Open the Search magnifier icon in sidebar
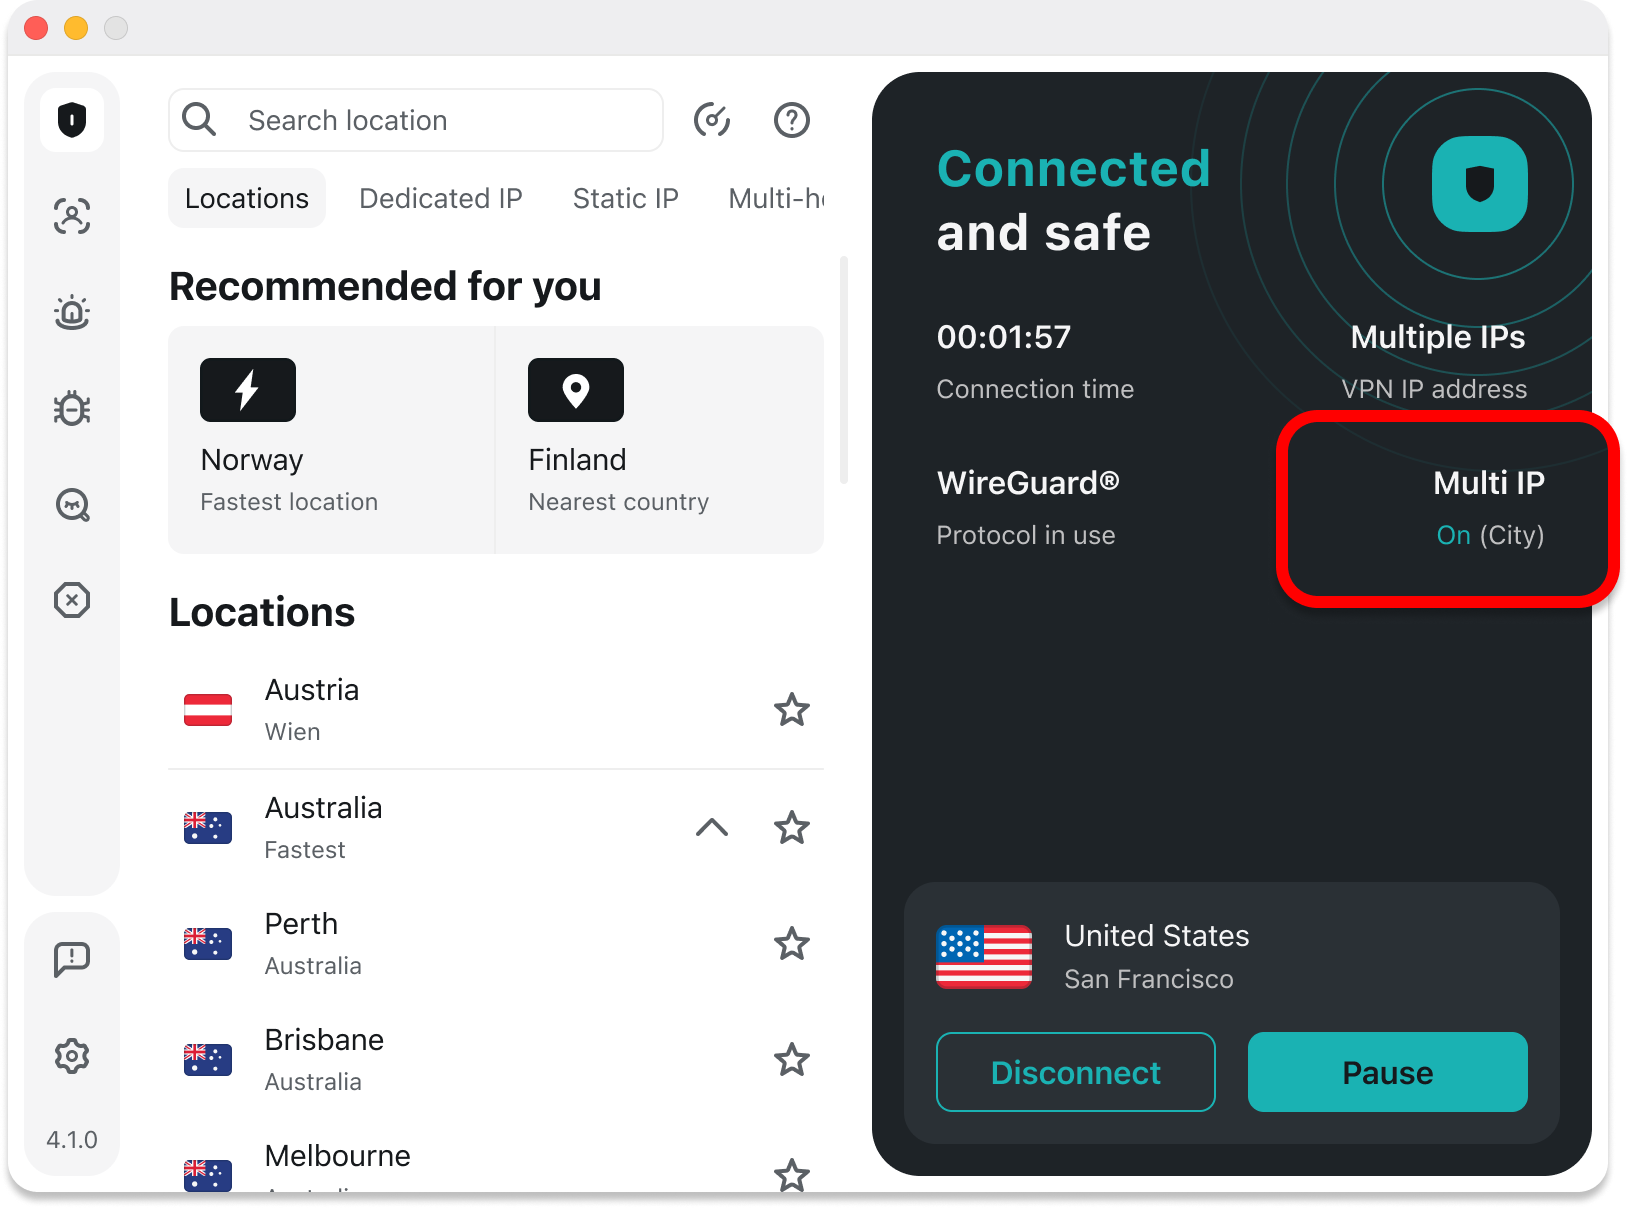Viewport: 1628px width, 1208px height. [72, 505]
